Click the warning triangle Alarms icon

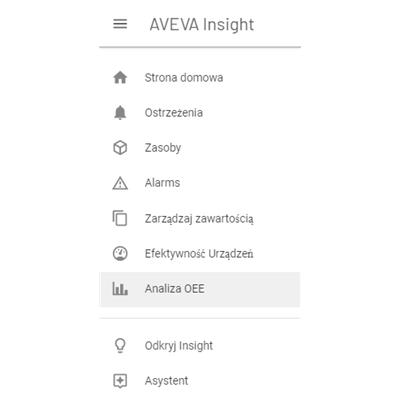[120, 183]
